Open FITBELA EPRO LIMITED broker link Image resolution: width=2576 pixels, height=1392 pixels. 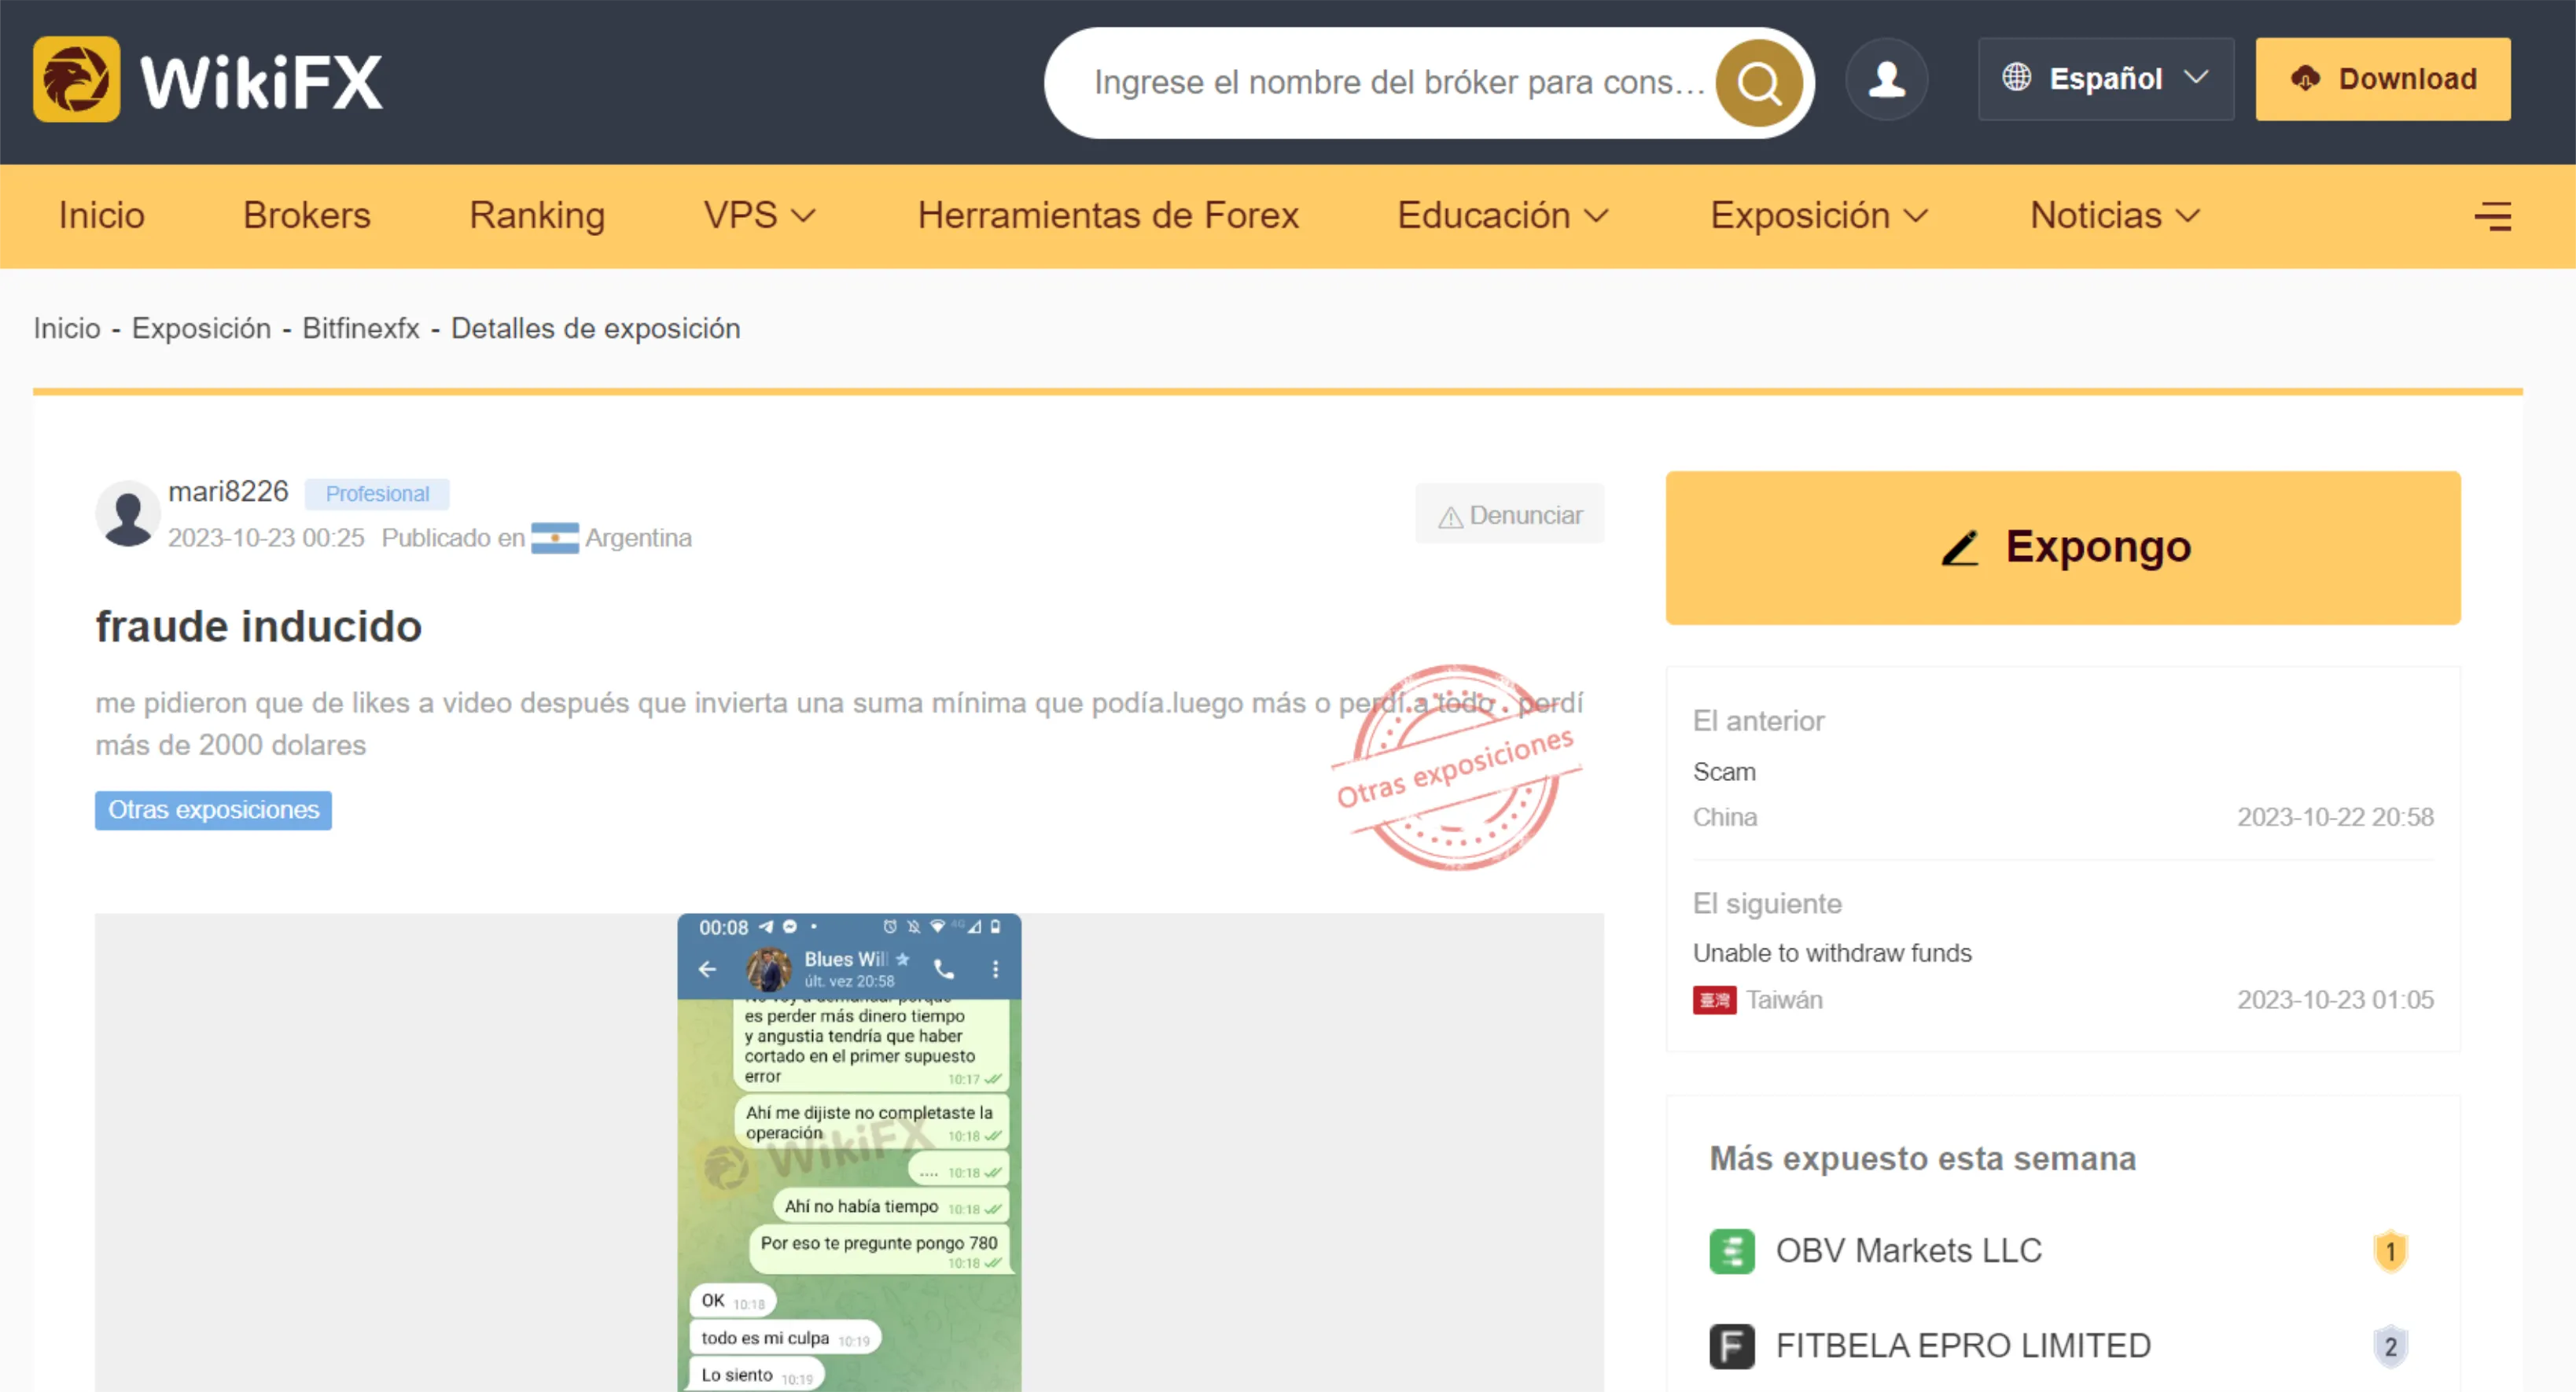click(1963, 1346)
